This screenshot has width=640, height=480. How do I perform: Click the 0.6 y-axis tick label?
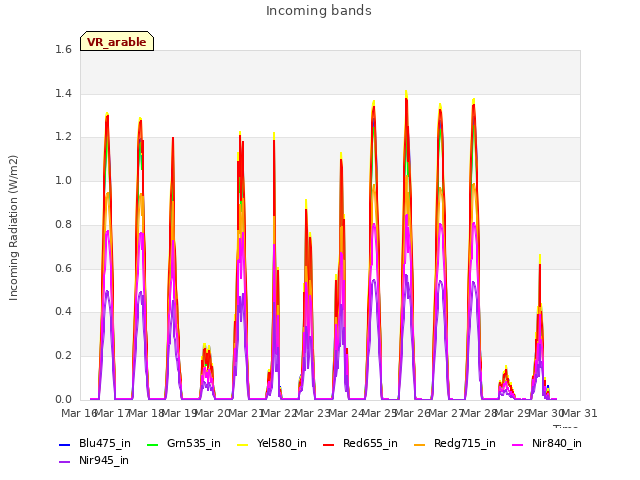click(63, 268)
